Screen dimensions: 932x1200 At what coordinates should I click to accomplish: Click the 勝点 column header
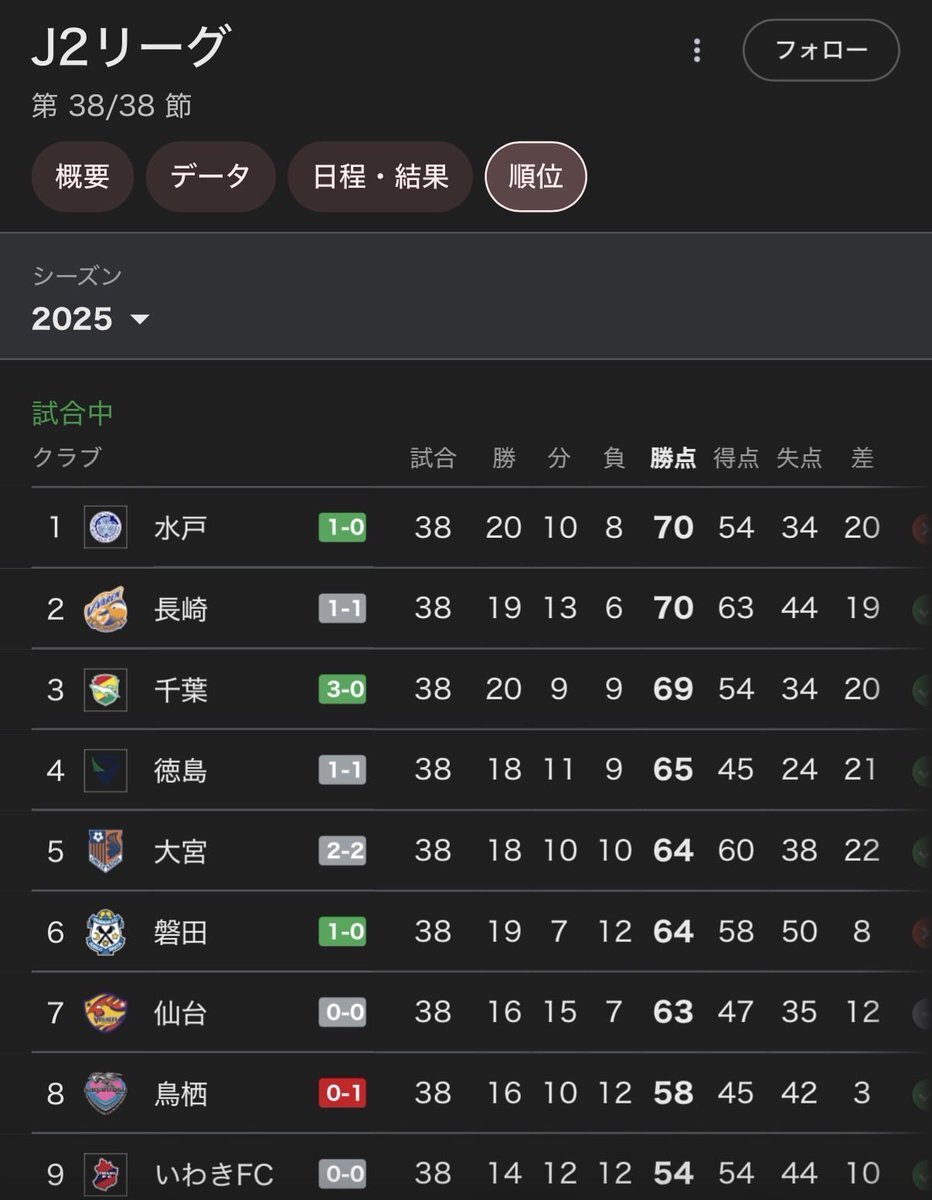coord(673,458)
